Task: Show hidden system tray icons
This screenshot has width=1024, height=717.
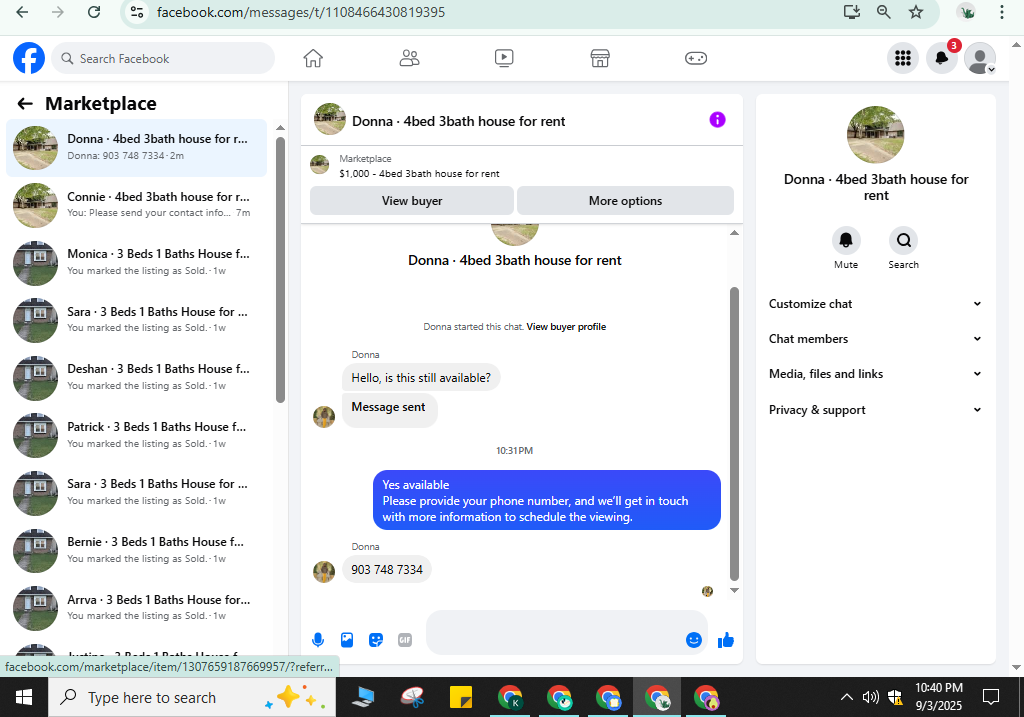Action: click(846, 697)
